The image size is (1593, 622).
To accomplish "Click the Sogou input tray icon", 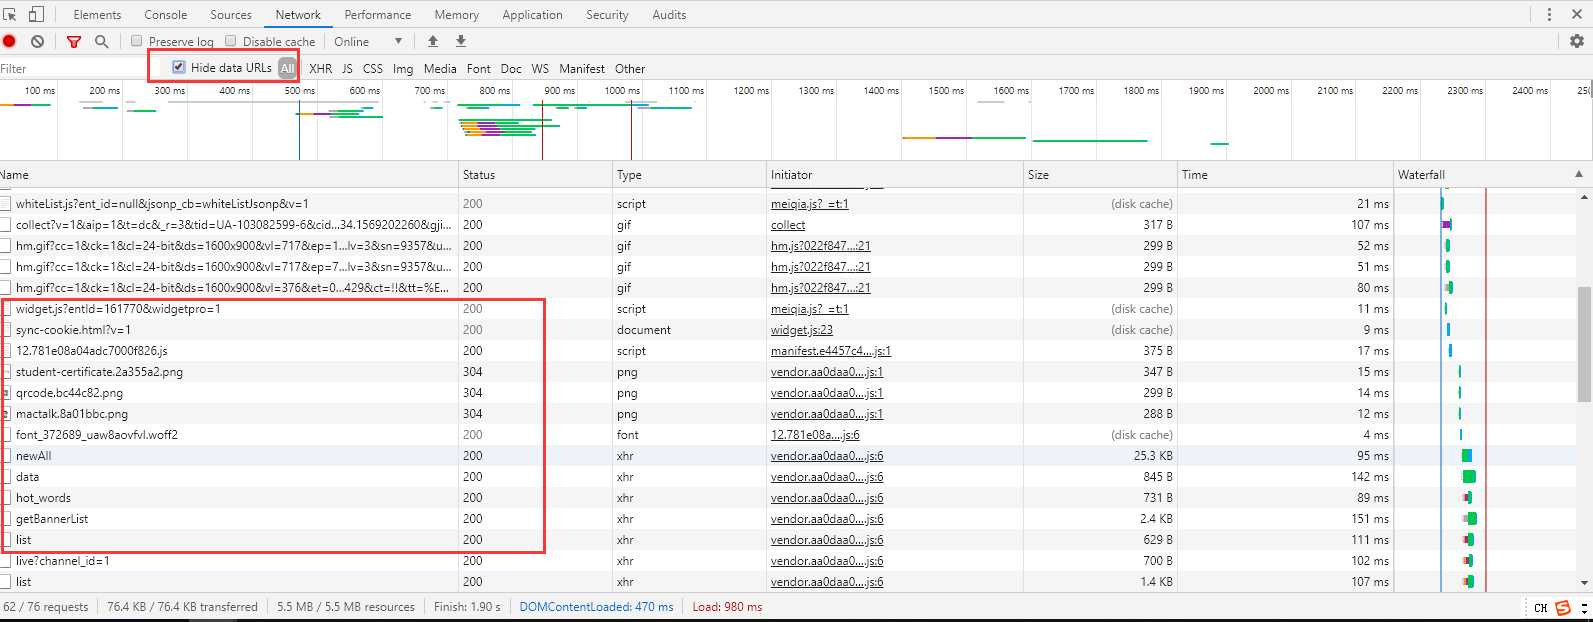I will [1562, 608].
